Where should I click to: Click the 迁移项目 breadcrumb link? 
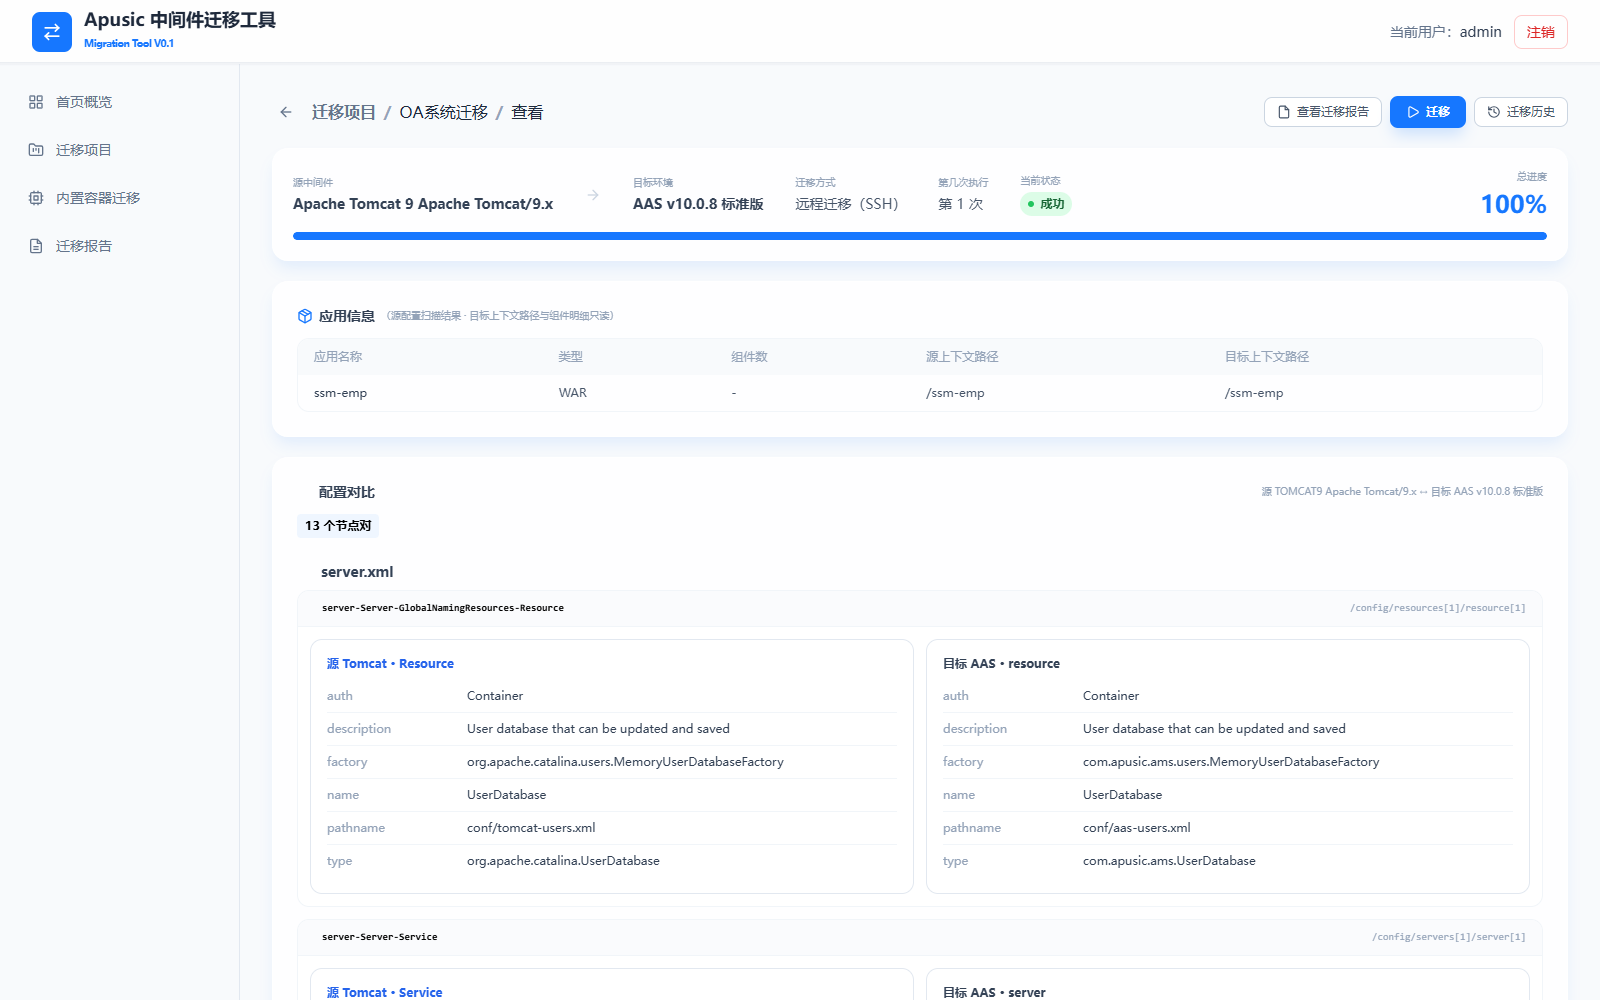click(x=344, y=112)
